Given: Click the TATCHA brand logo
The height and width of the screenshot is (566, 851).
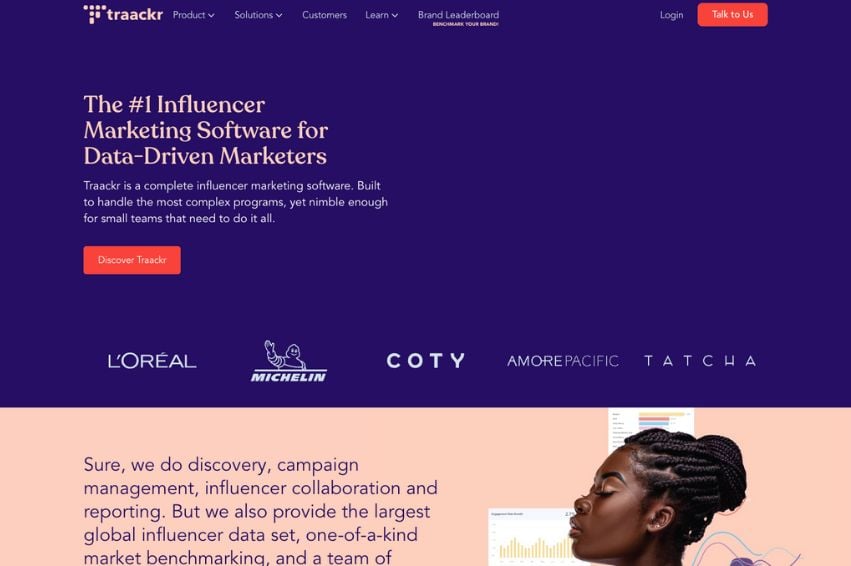Looking at the screenshot, I should pyautogui.click(x=700, y=361).
